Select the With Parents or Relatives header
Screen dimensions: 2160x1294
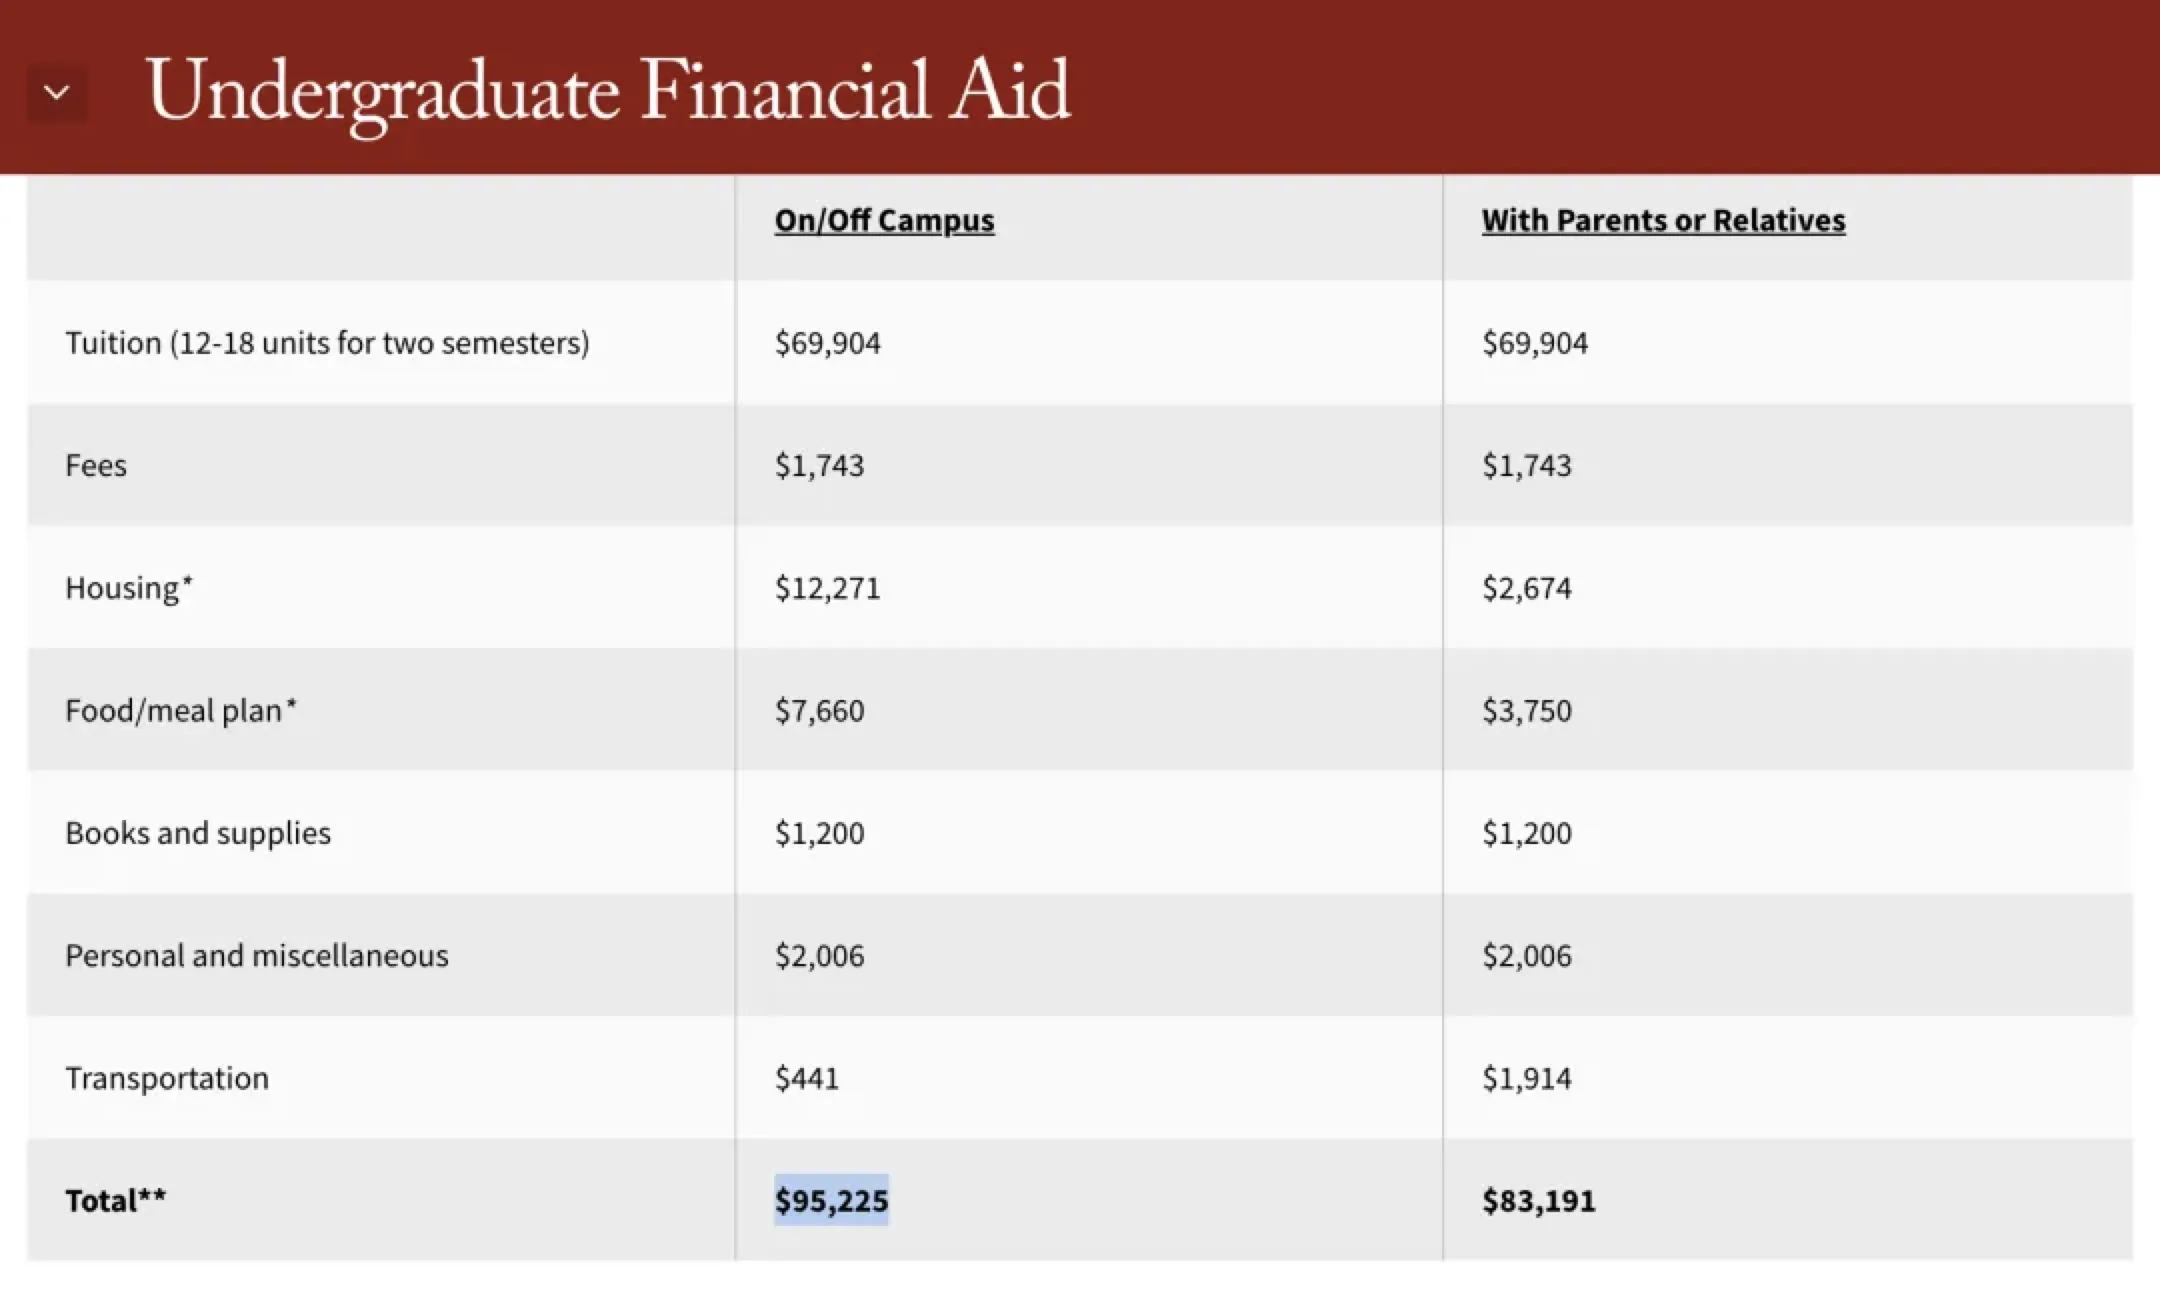tap(1663, 220)
